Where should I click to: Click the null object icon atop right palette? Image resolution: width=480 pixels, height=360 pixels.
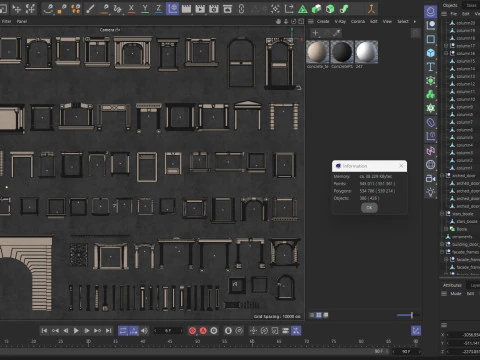(431, 12)
